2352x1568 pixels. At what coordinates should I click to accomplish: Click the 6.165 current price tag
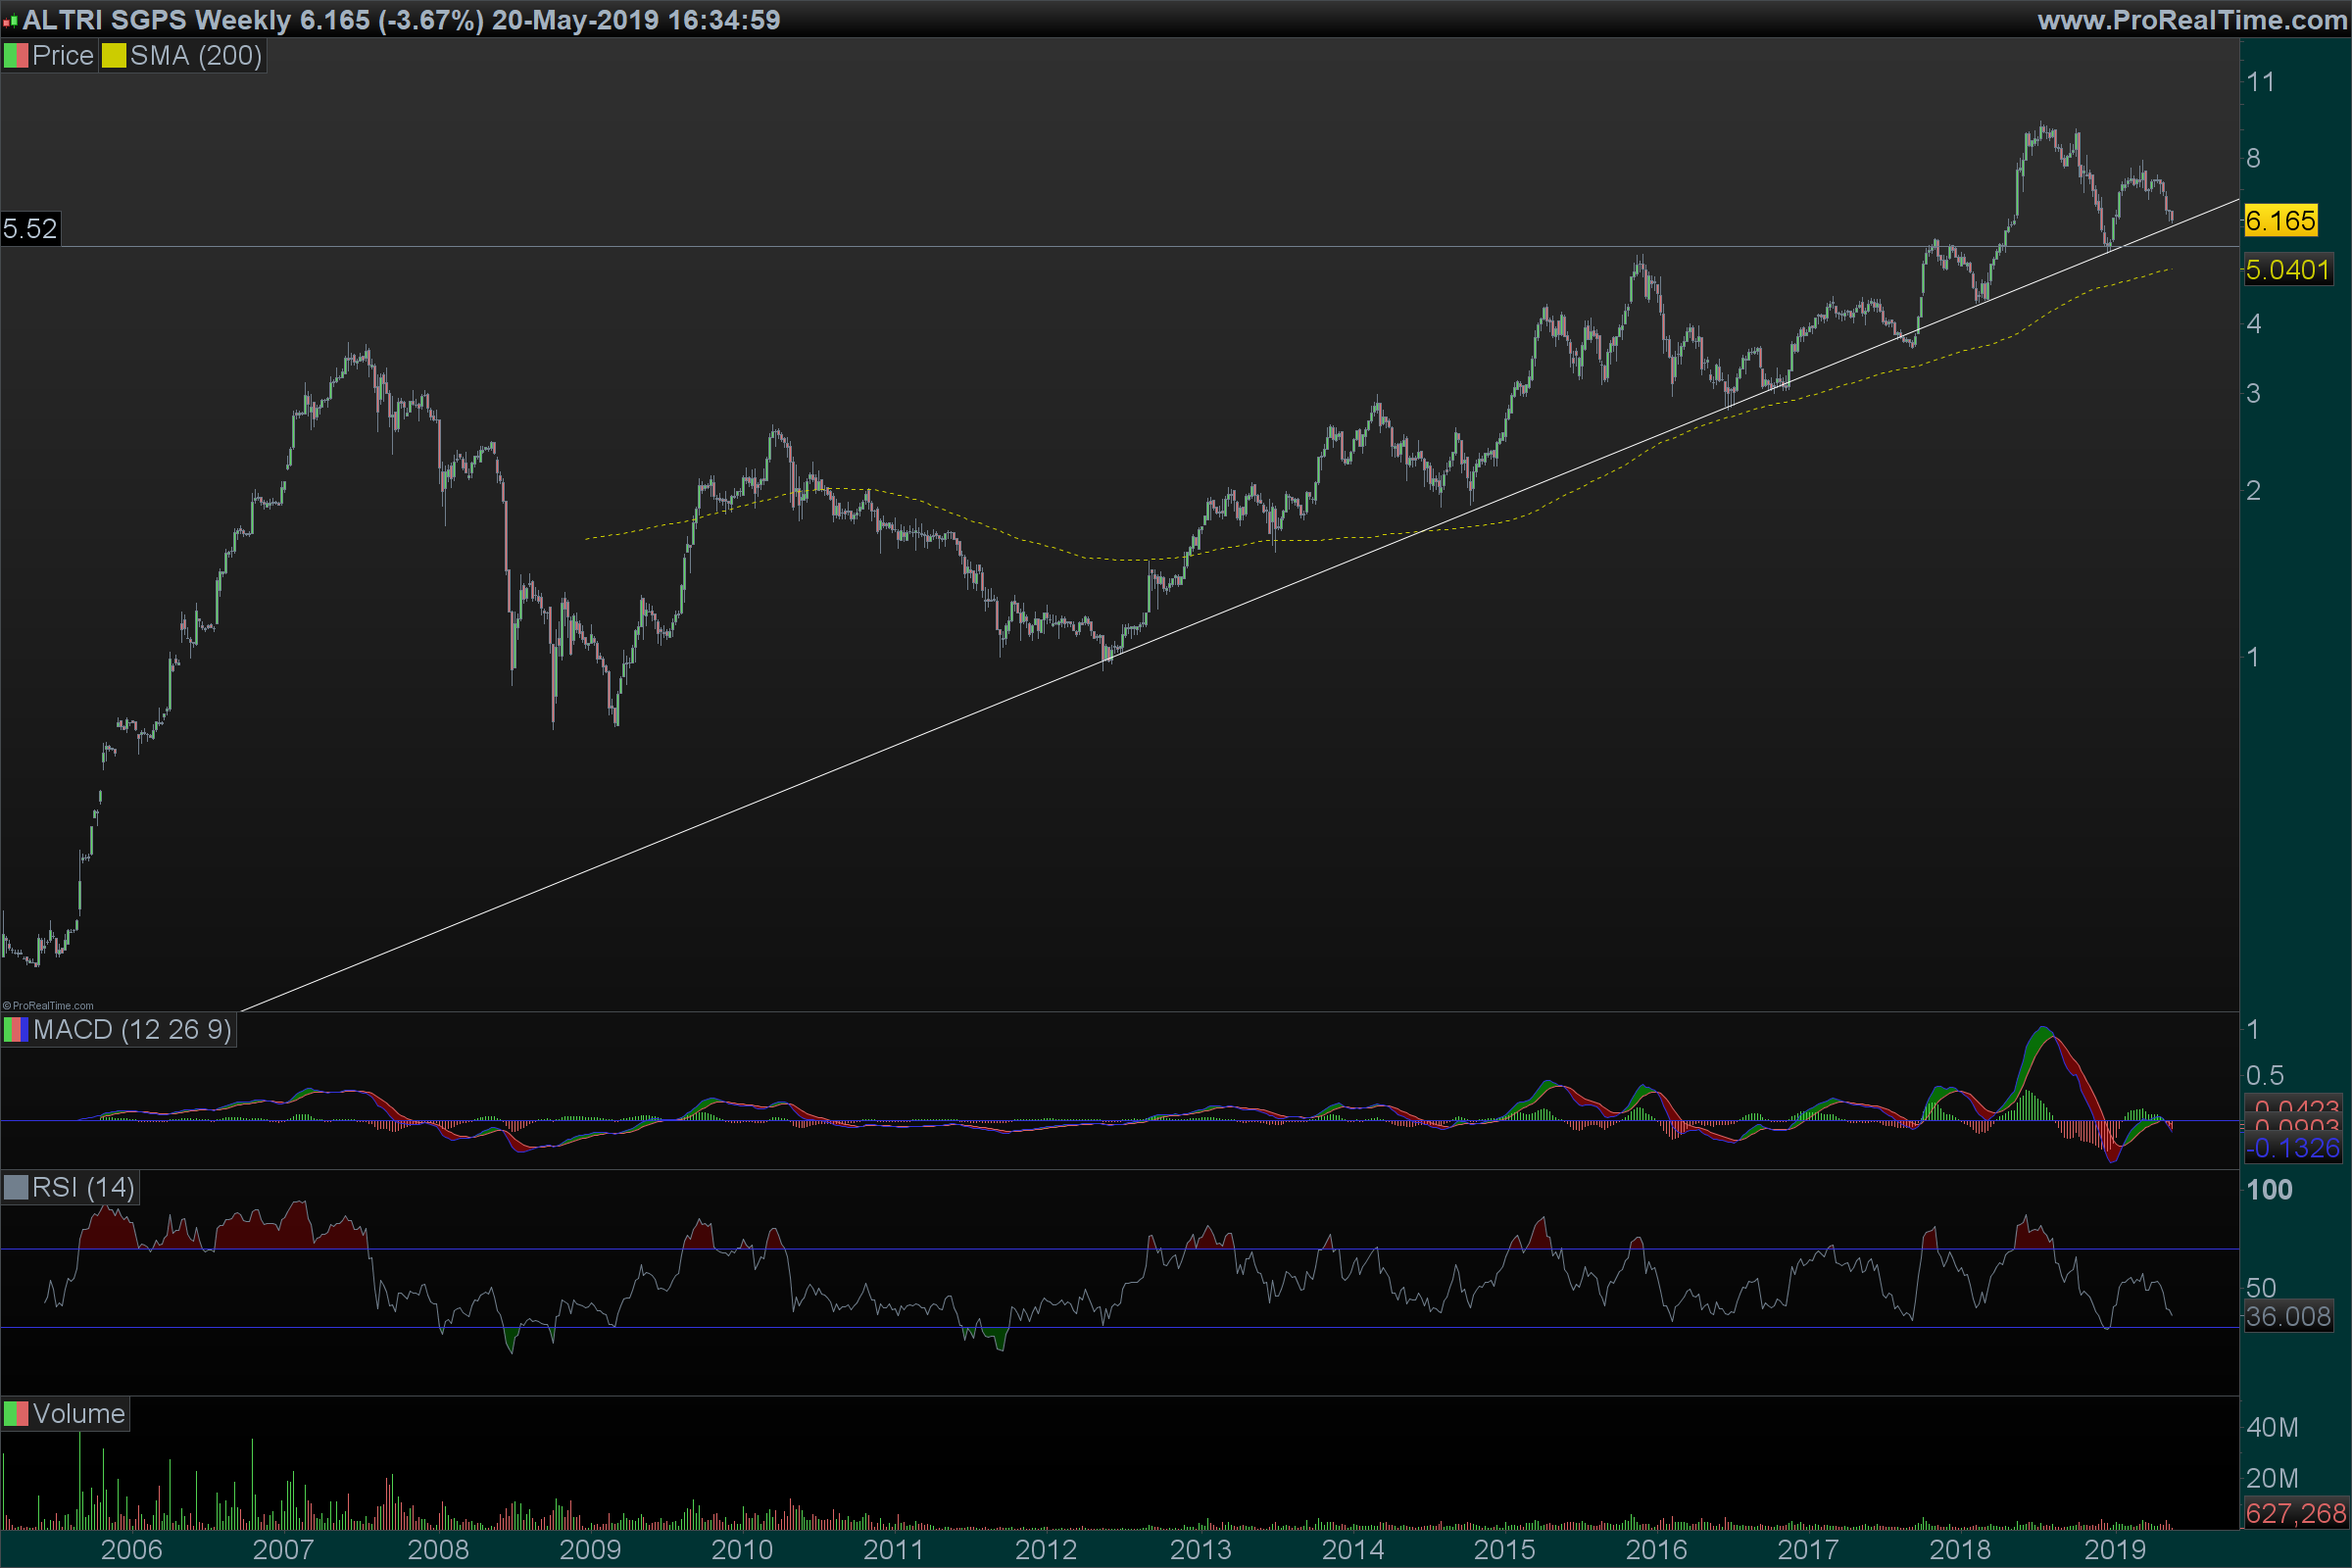point(2281,221)
